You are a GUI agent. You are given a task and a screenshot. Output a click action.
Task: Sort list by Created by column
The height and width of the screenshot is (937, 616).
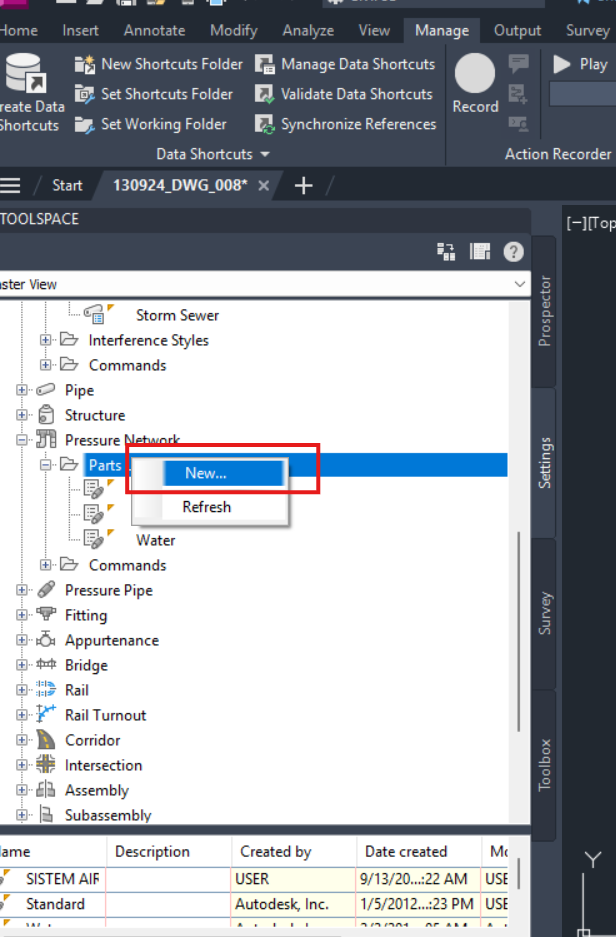[294, 852]
